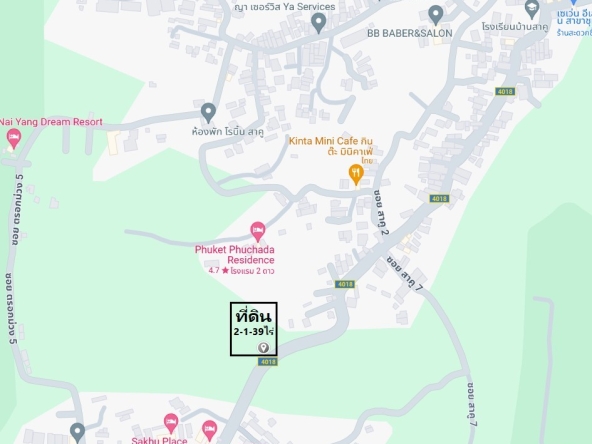Click the Ya Services location pin

coord(319,22)
